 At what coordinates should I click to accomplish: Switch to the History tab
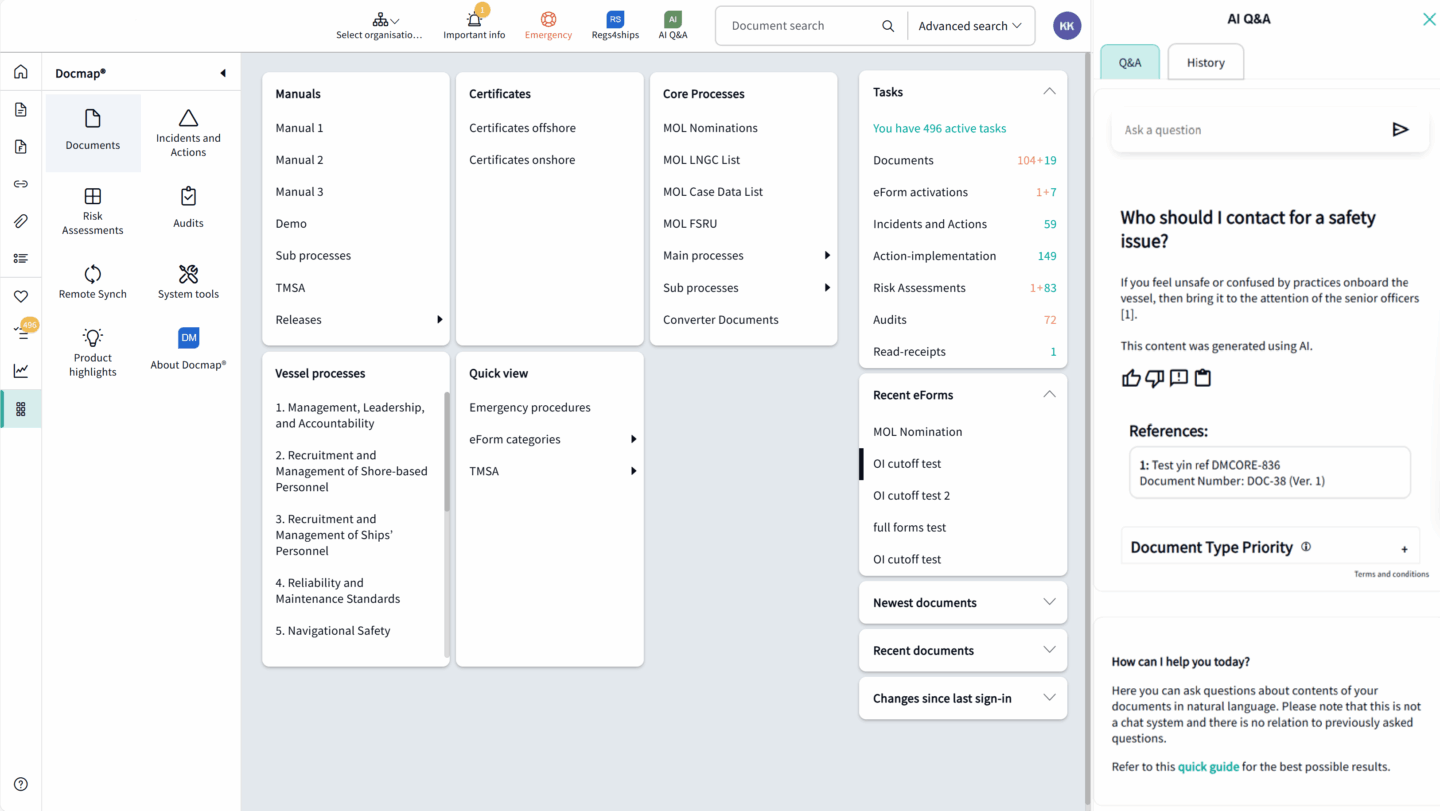click(x=1205, y=62)
